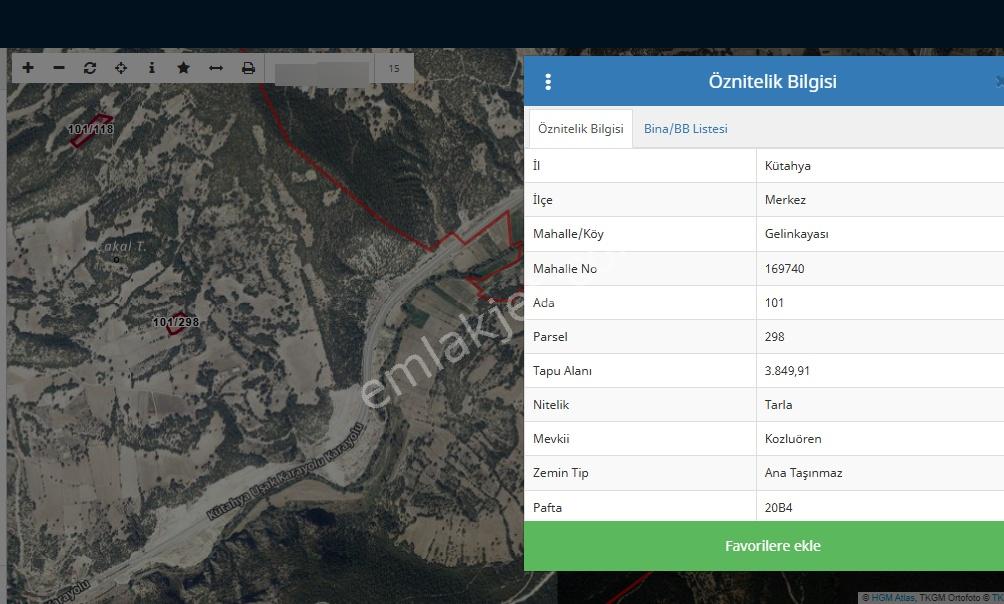Choose the distance measure arrow tool

[x=216, y=68]
